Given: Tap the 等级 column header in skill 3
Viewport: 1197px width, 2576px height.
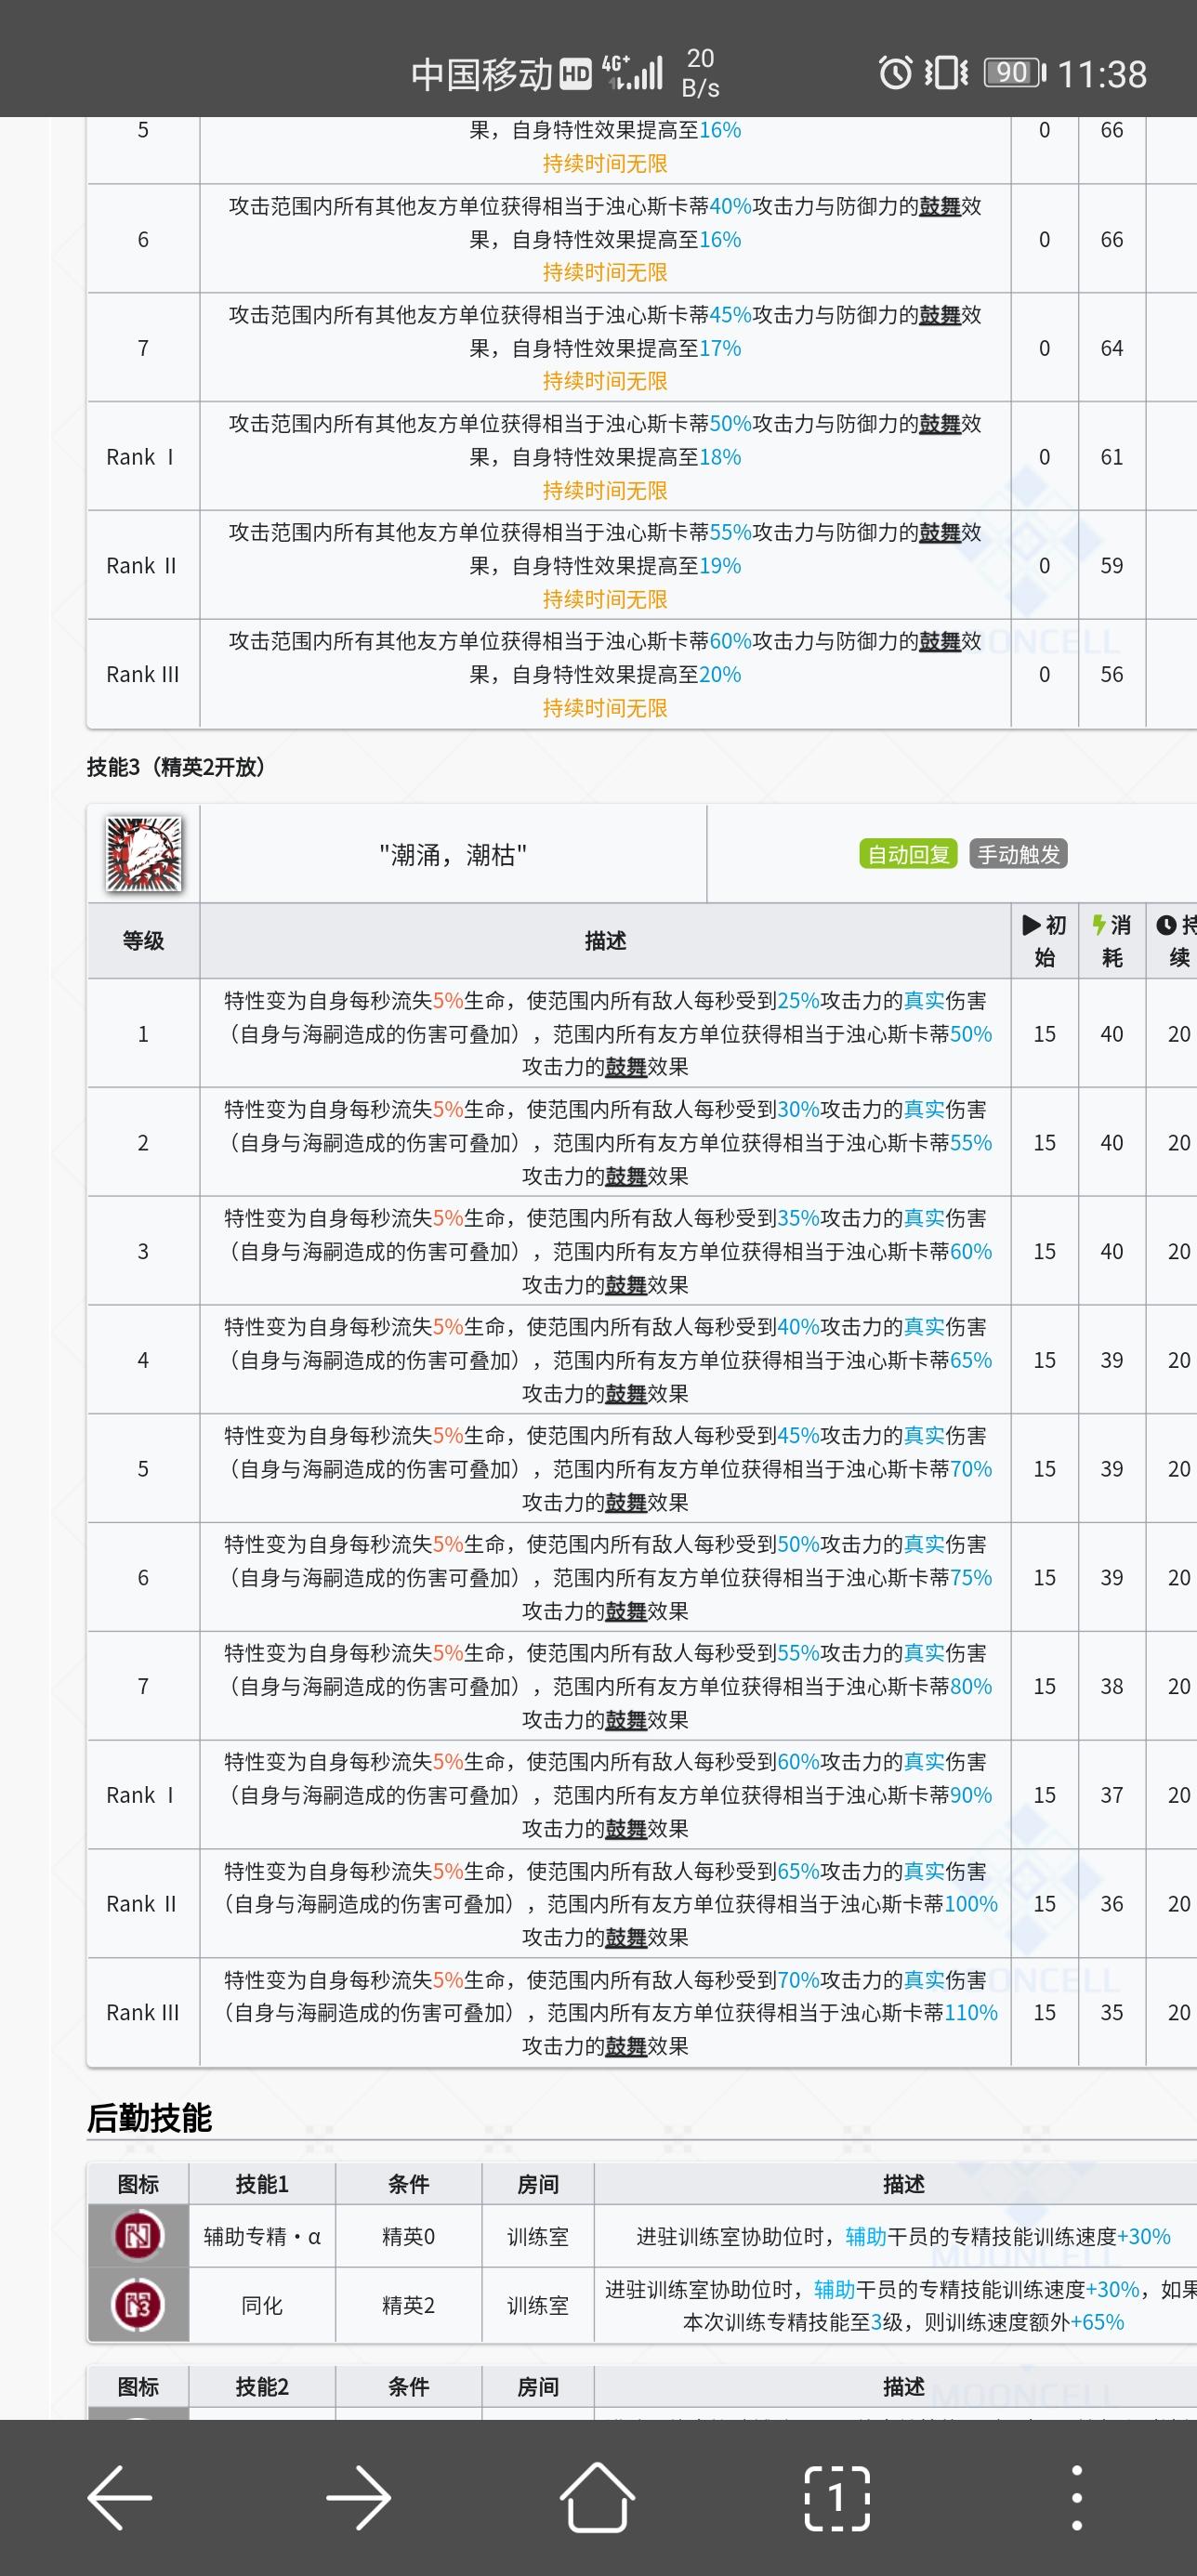Looking at the screenshot, I should (143, 941).
